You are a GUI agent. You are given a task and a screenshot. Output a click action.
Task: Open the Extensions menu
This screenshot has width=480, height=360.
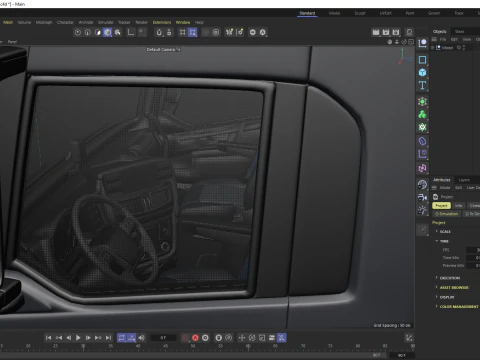pyautogui.click(x=162, y=22)
